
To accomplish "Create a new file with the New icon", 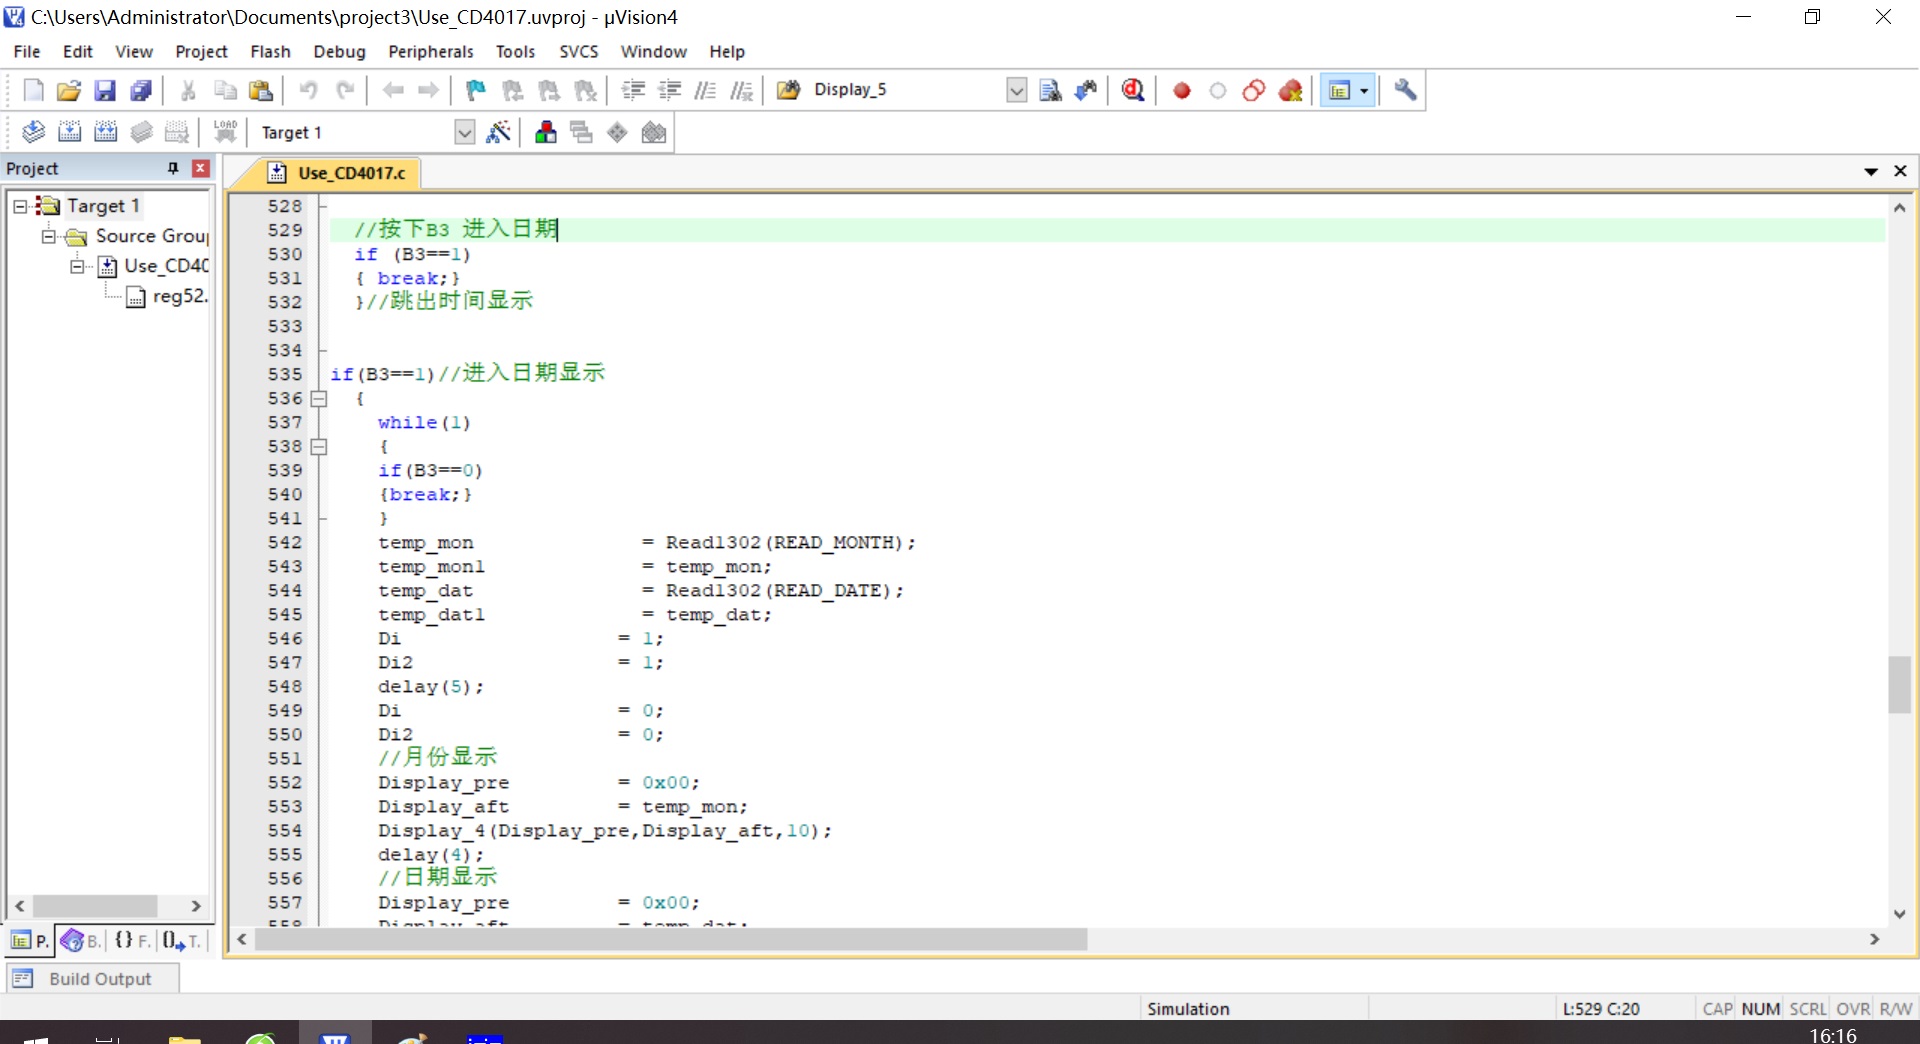I will [33, 90].
